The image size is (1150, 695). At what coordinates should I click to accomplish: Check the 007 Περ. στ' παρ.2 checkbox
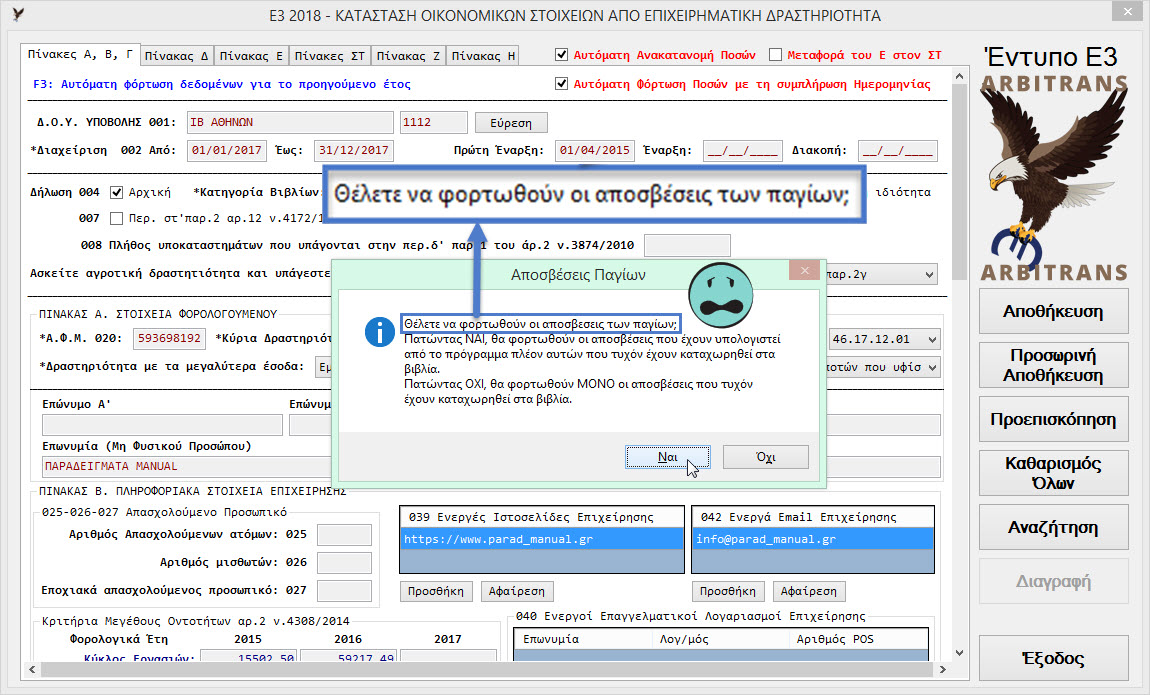pos(116,218)
